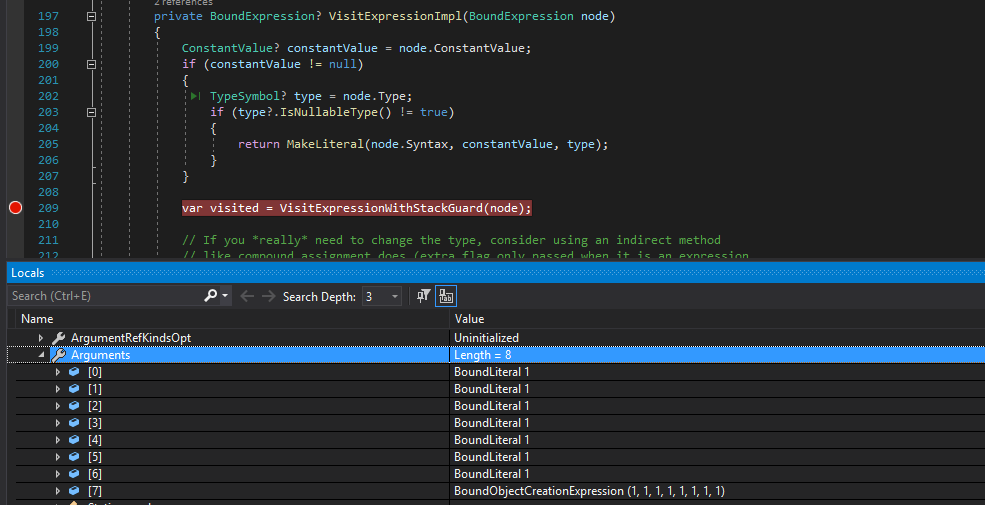Click the green Run to Click glyph on line 202
This screenshot has height=505, width=985.
coord(195,96)
